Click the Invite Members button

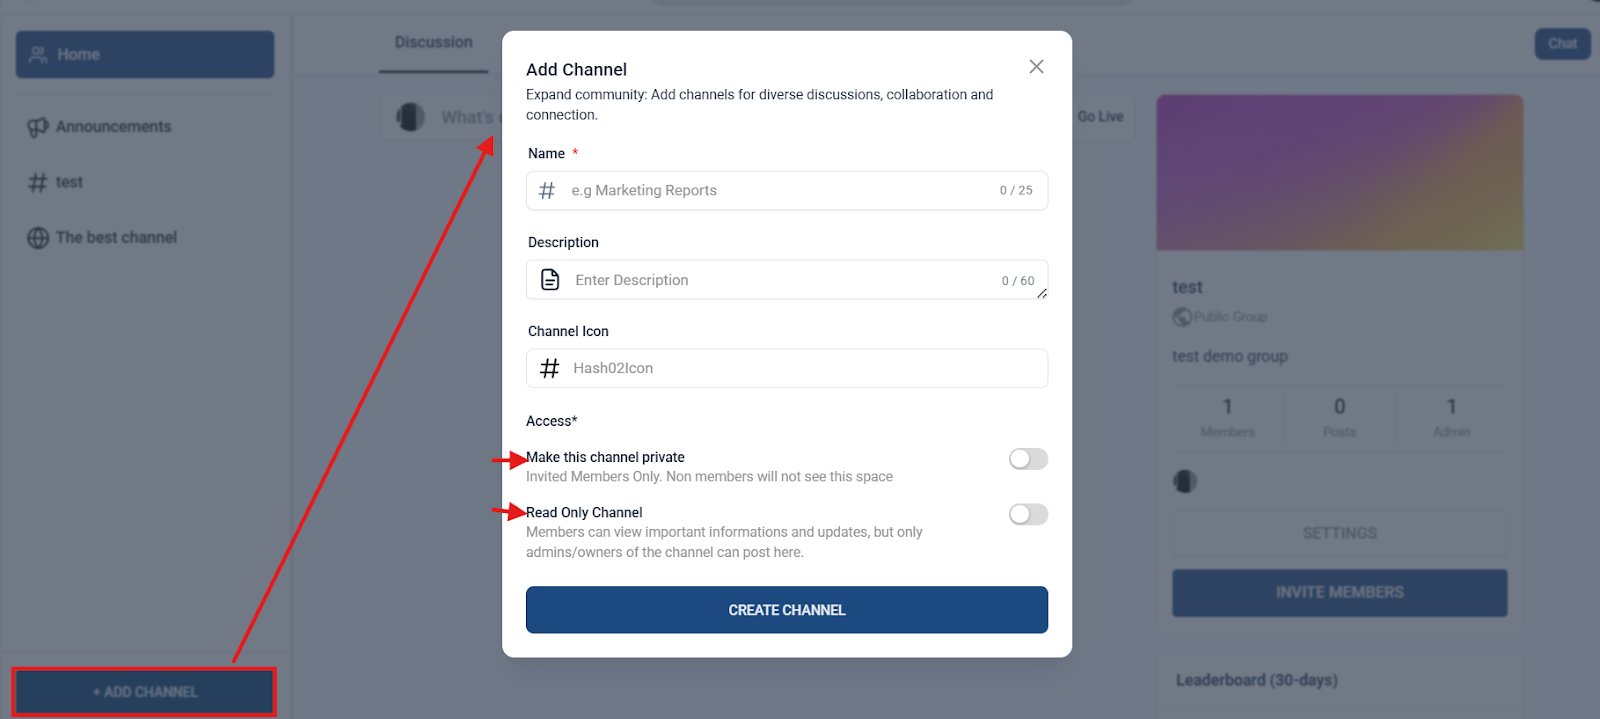coord(1339,593)
